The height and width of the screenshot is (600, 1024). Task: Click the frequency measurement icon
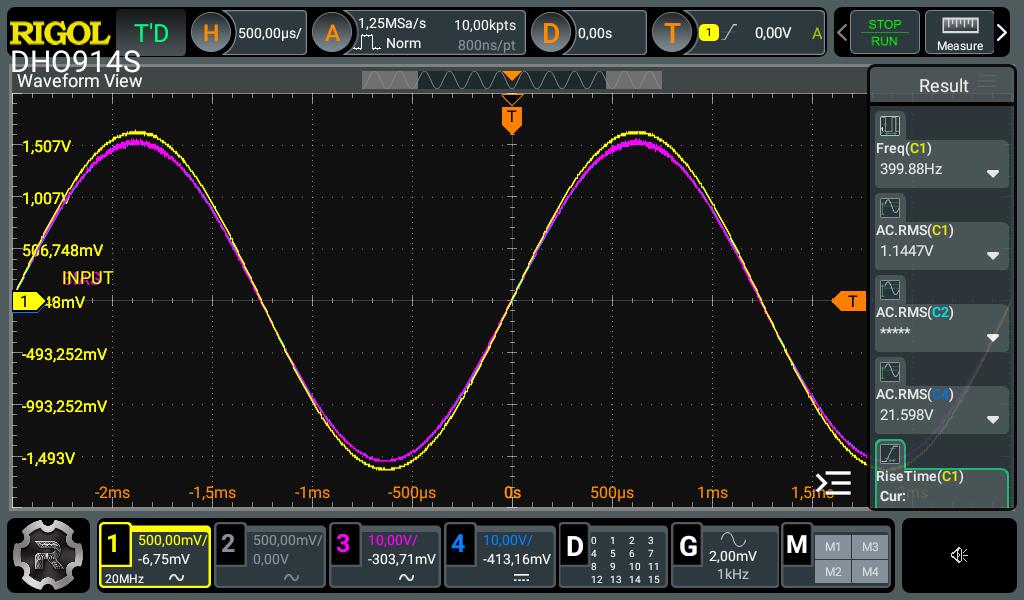click(x=889, y=125)
